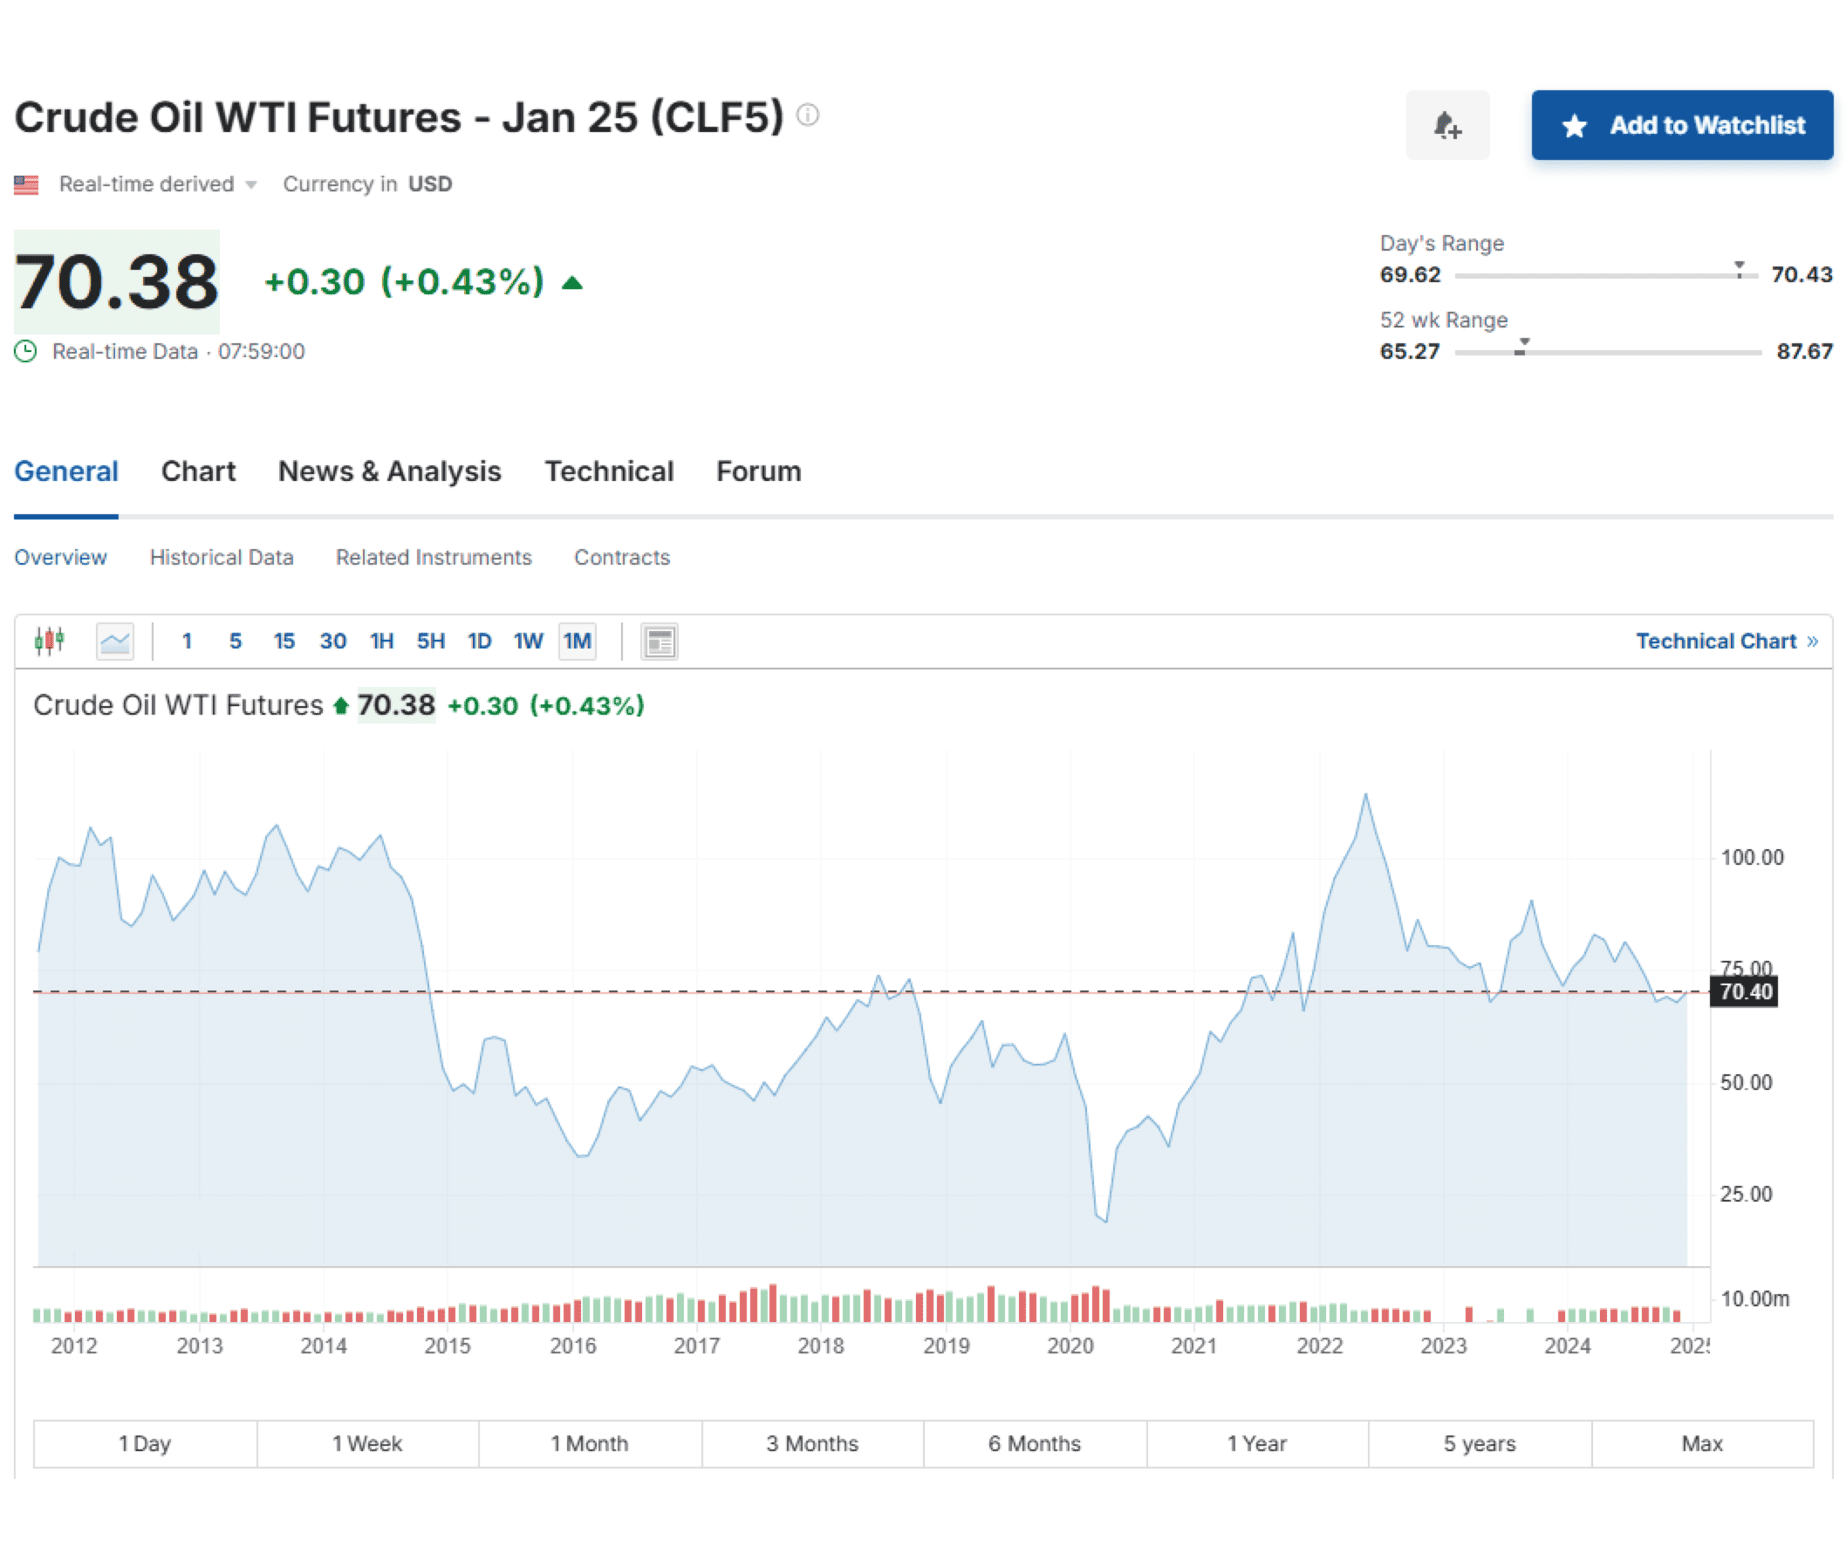Open the Real-time derived dropdown
The width and height of the screenshot is (1848, 1557).
point(249,184)
